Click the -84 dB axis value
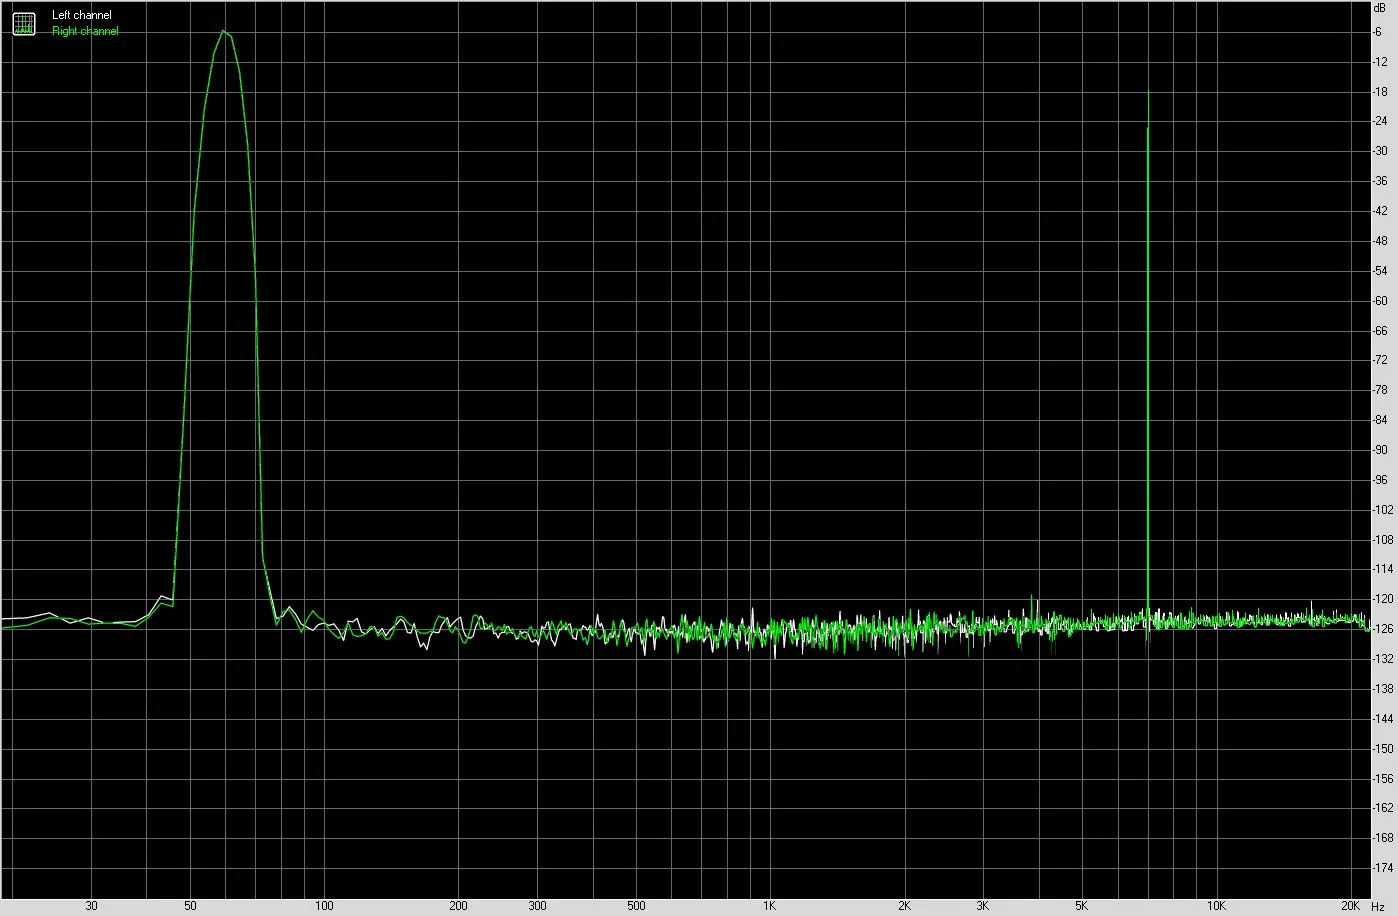 coord(1380,420)
